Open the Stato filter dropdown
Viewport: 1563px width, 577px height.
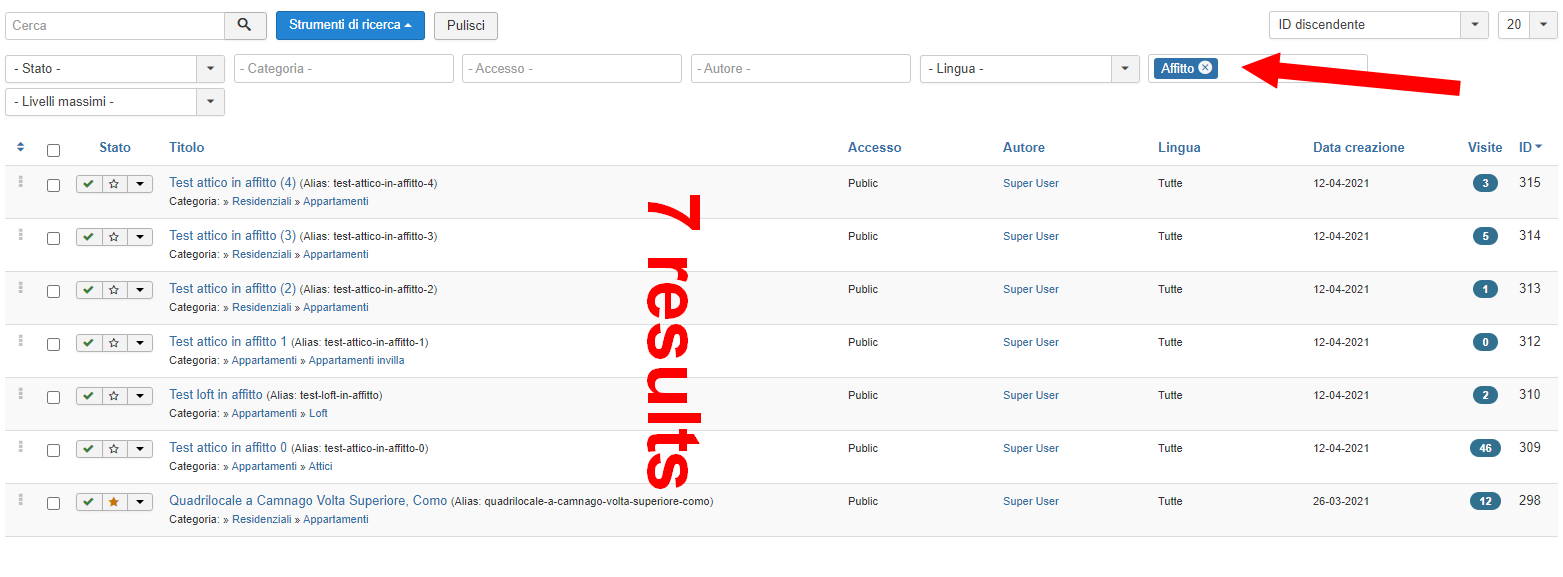pos(114,69)
